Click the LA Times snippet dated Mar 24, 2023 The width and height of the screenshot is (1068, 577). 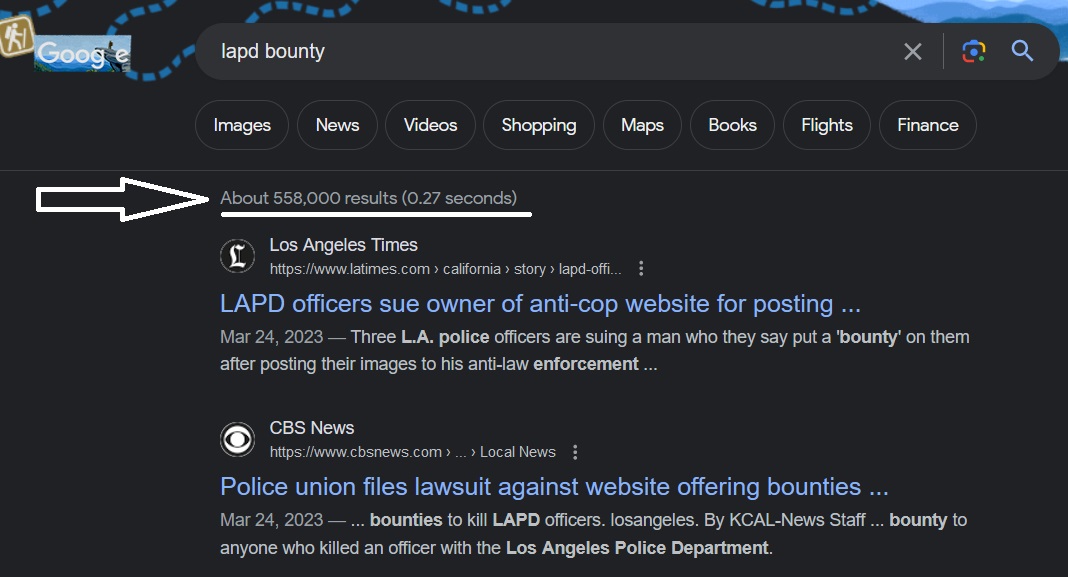point(595,351)
